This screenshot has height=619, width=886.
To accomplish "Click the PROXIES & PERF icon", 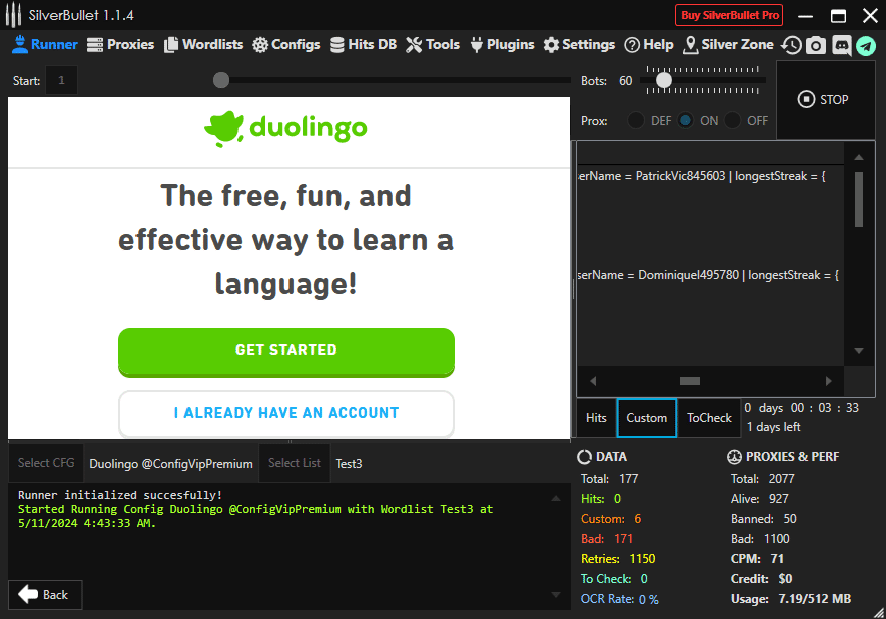I will (734, 457).
